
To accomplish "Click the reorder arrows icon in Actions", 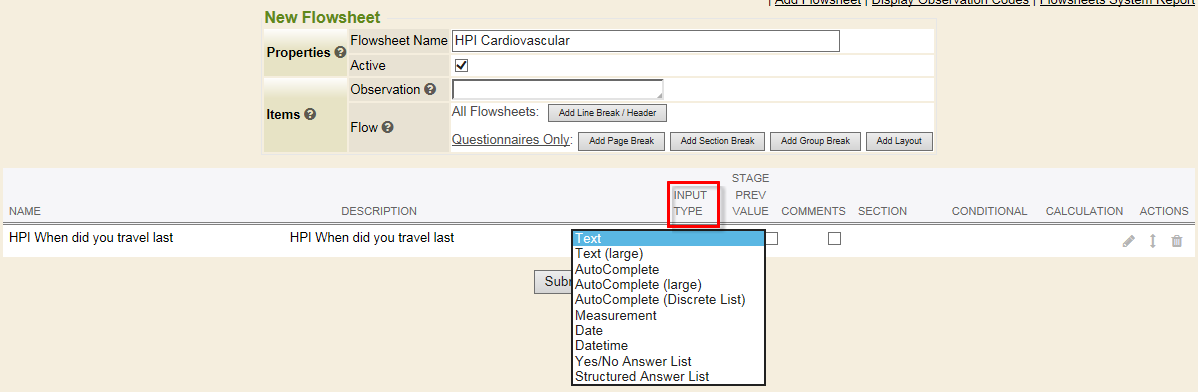I will click(1153, 241).
